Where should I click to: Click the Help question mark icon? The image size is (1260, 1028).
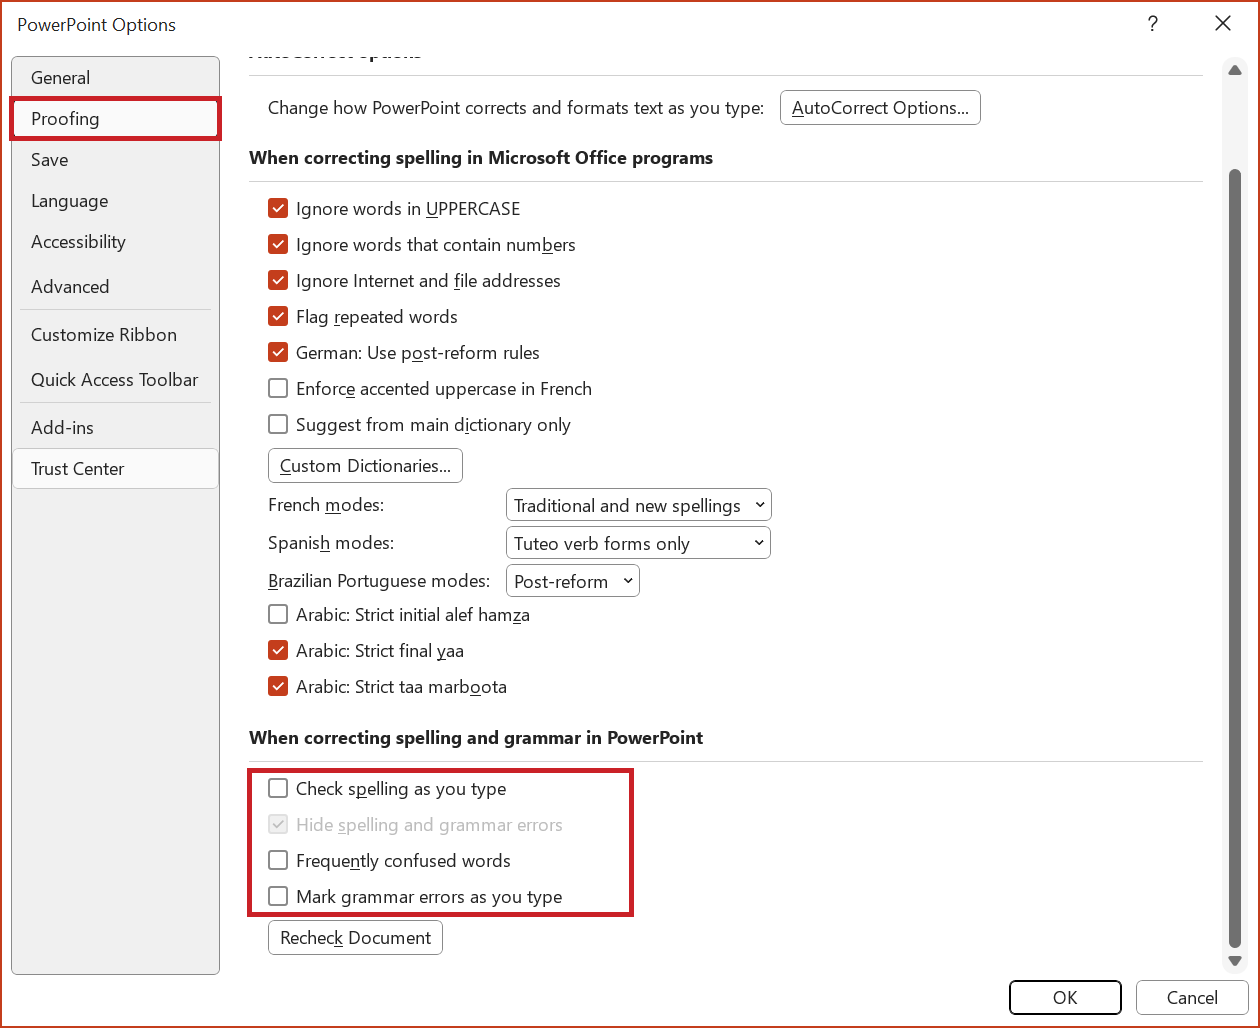tap(1153, 24)
